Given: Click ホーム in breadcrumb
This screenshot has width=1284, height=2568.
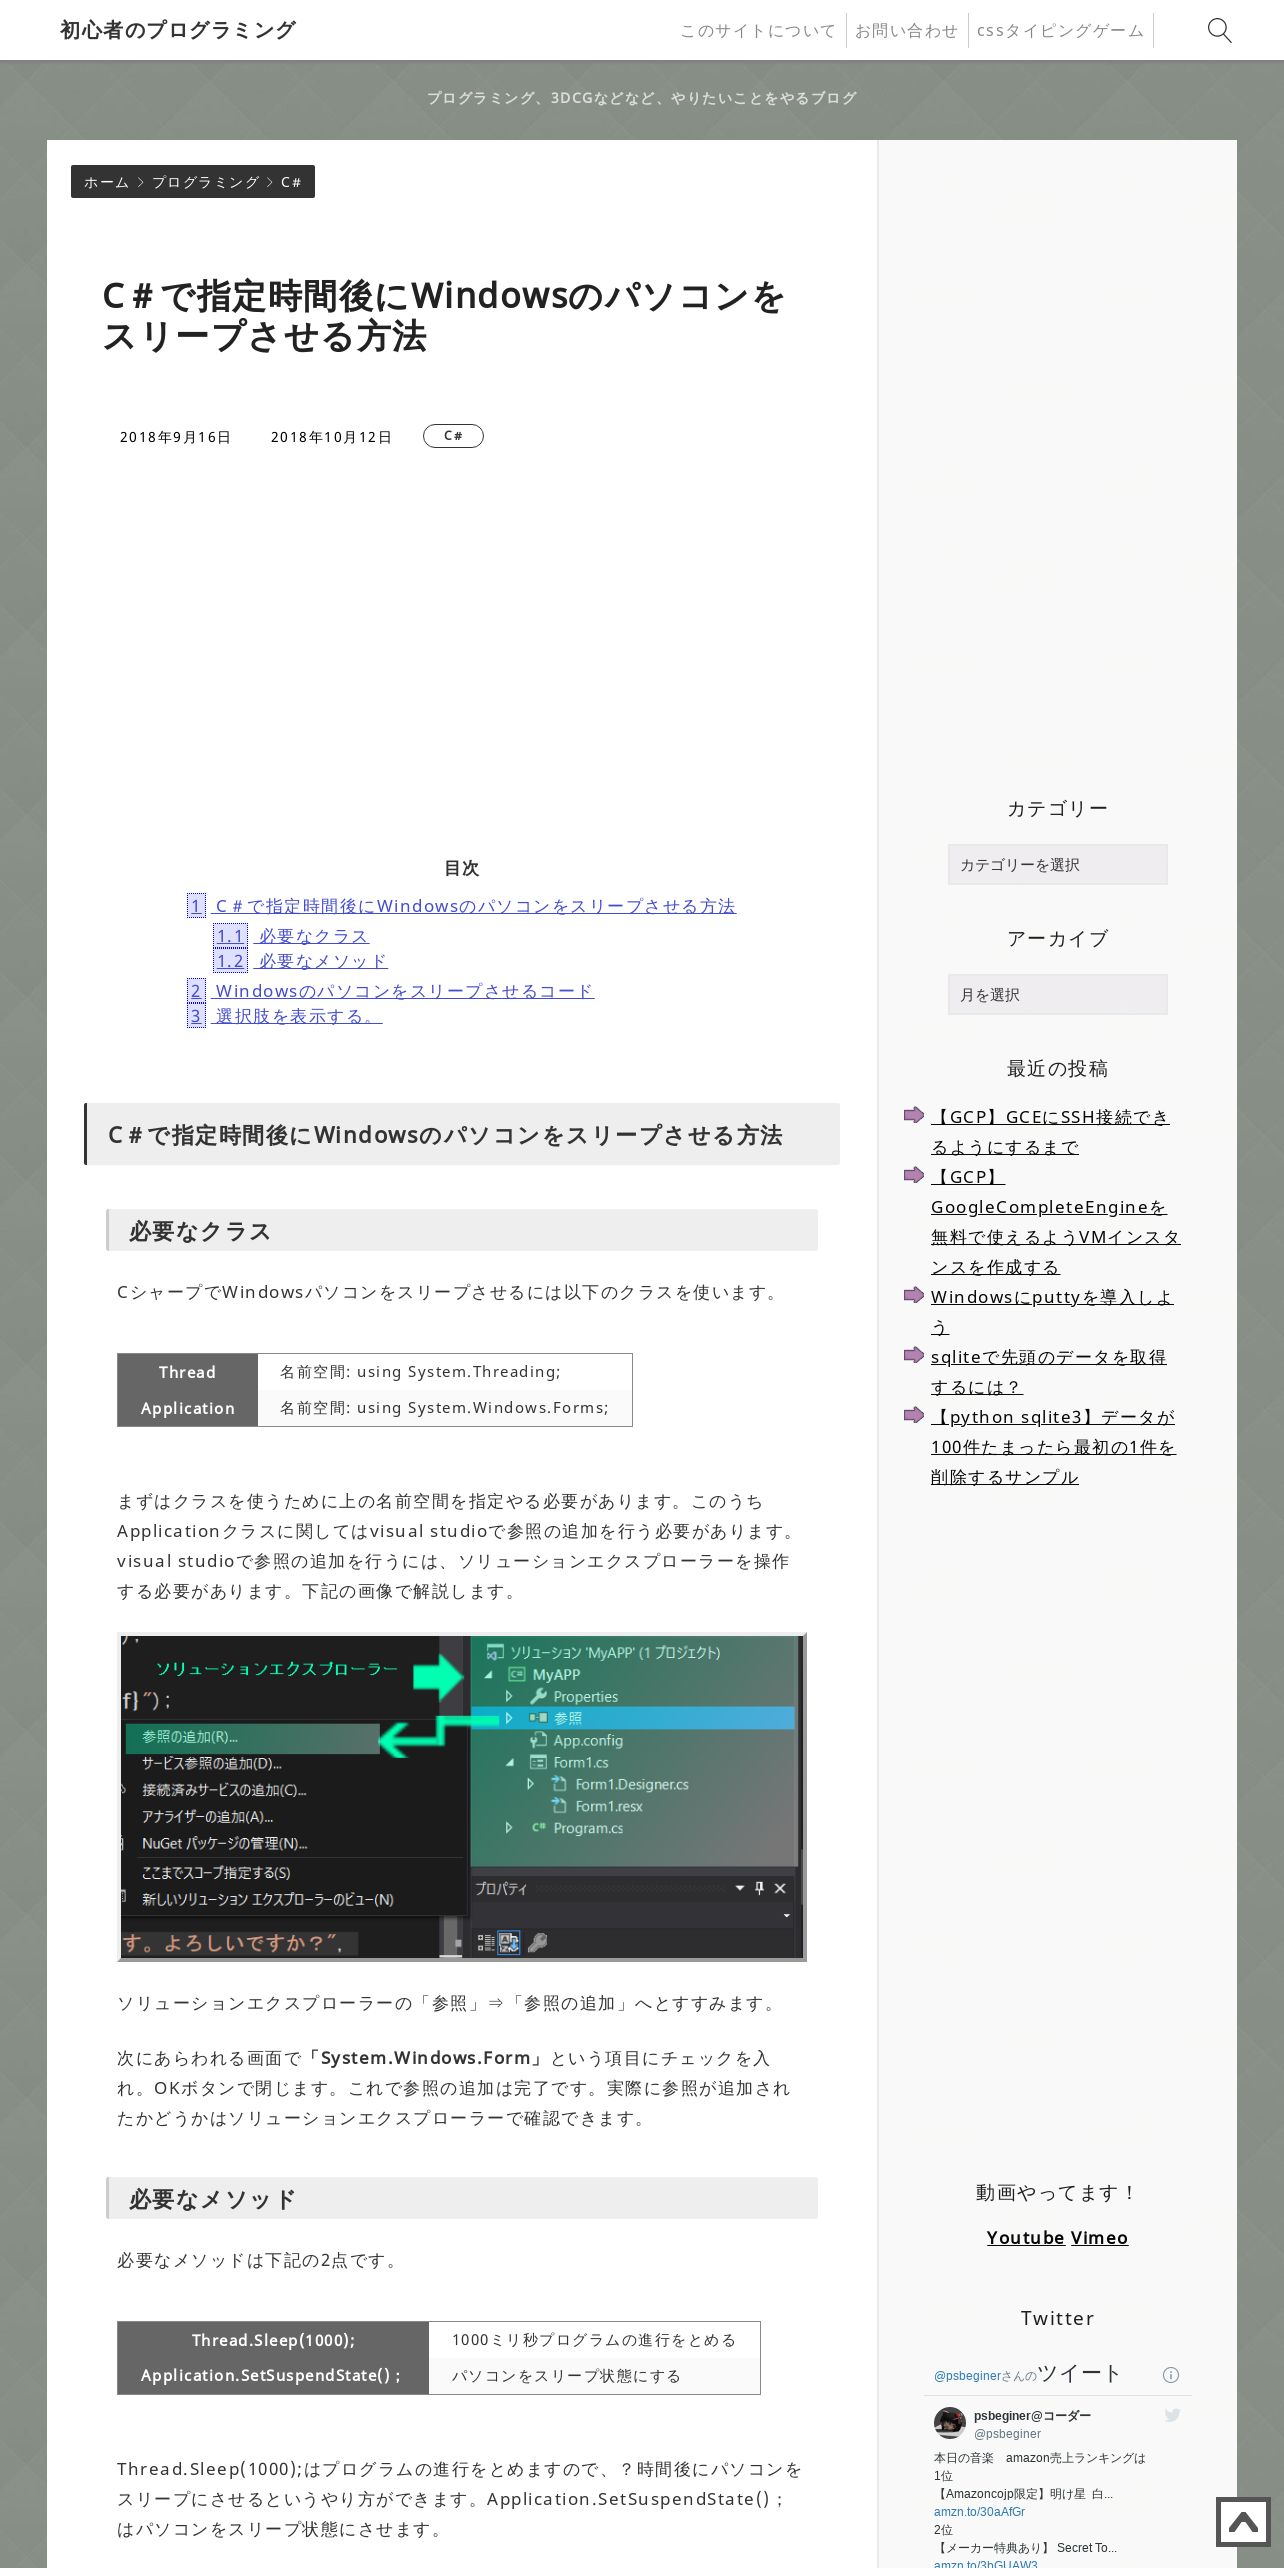Looking at the screenshot, I should (x=106, y=182).
